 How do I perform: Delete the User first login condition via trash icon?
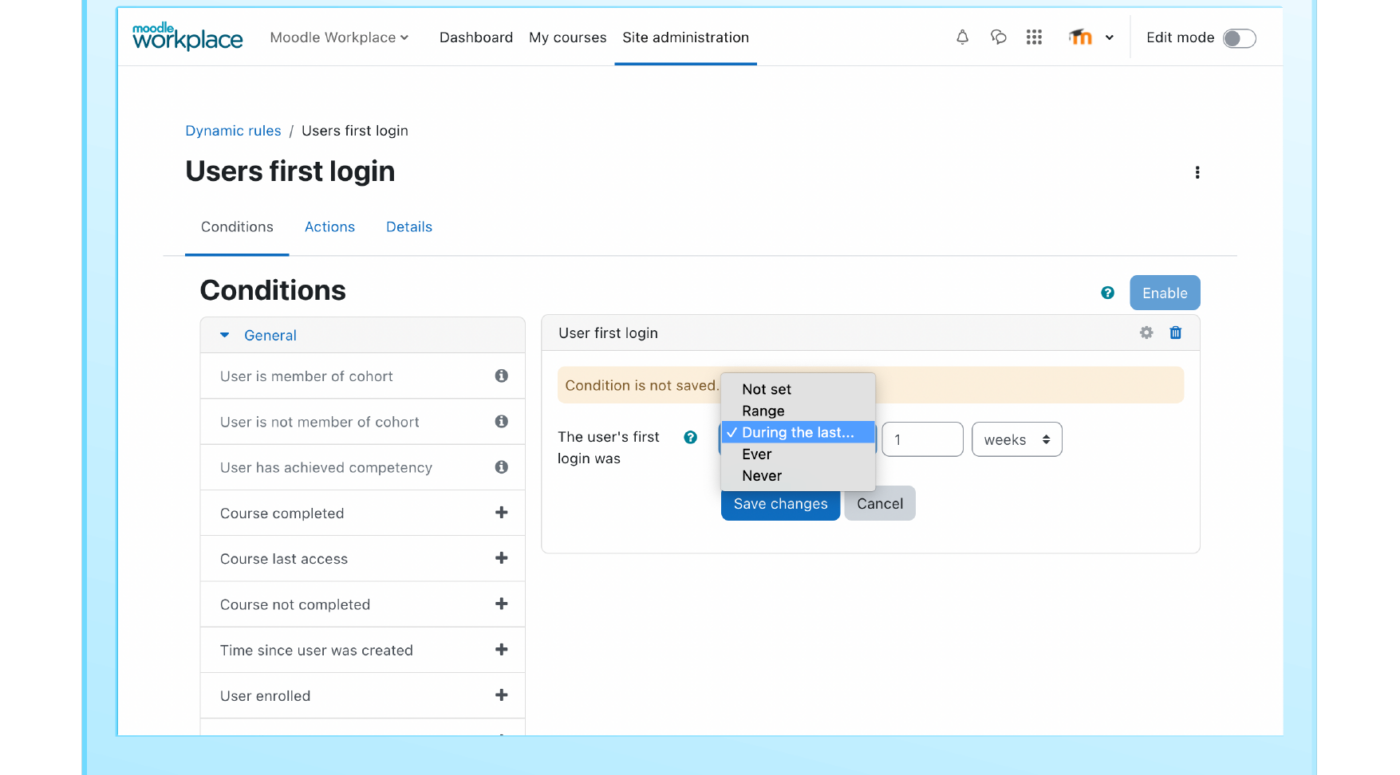click(1176, 332)
